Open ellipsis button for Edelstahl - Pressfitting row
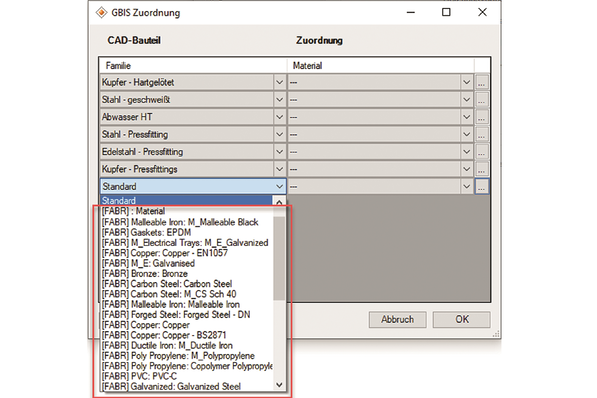This screenshot has height=398, width=597. (x=482, y=152)
